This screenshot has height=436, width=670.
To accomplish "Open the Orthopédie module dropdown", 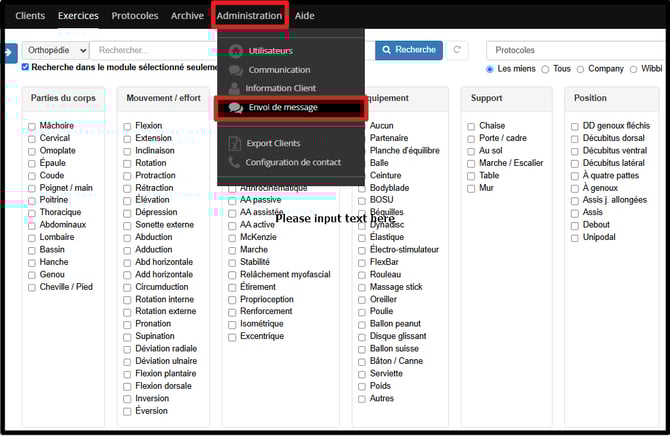I will (x=55, y=50).
